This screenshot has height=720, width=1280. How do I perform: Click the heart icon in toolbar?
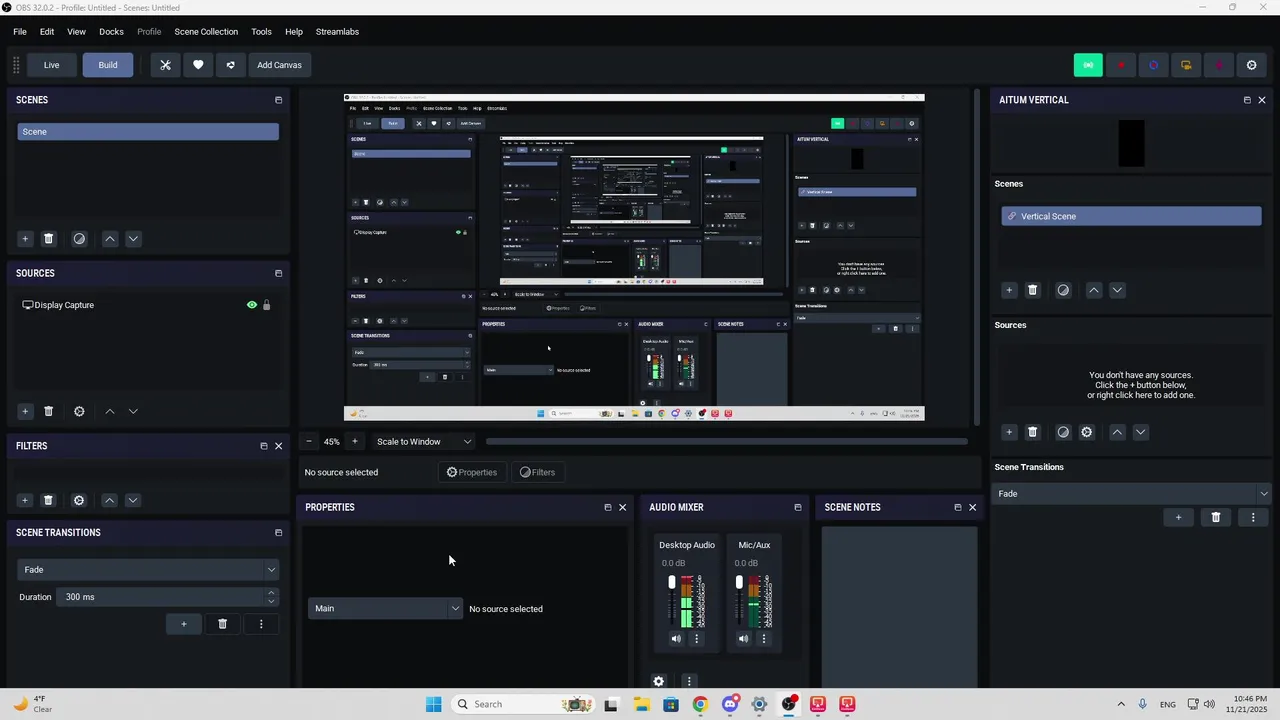(198, 65)
